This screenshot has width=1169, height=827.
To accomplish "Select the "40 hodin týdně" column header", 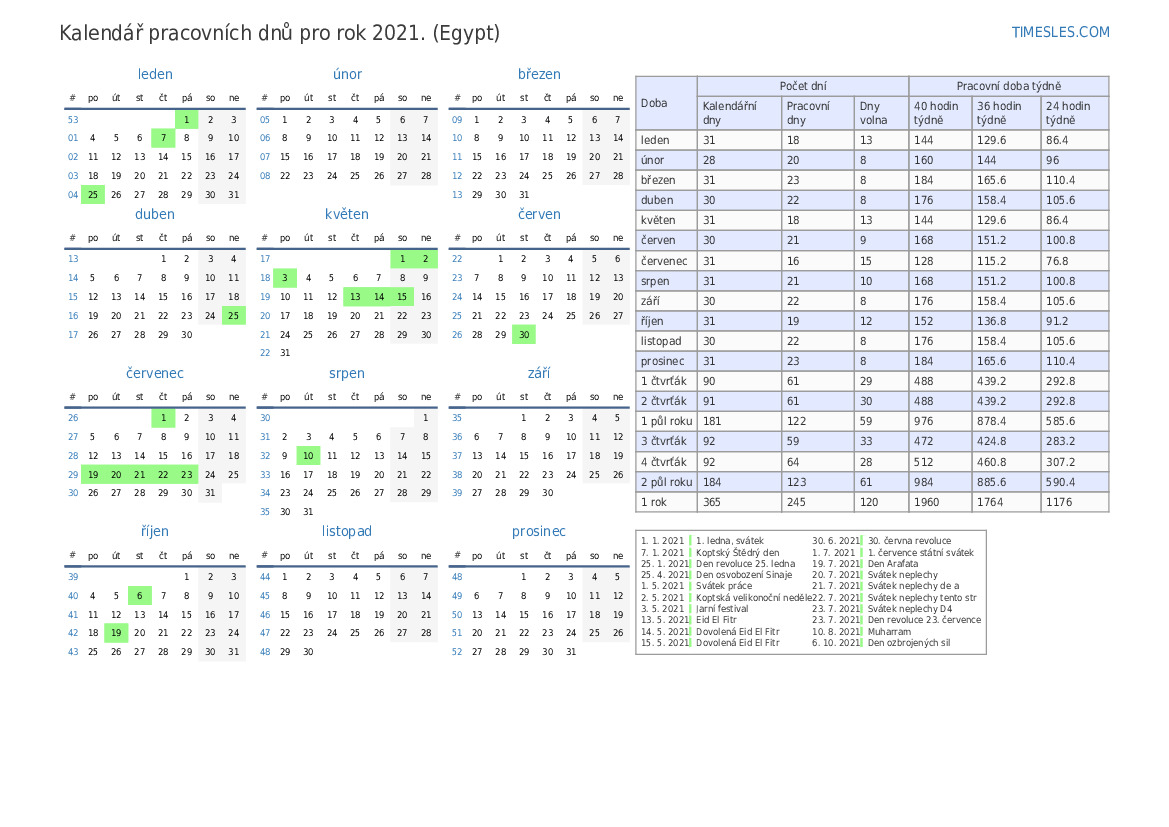I will pos(939,113).
